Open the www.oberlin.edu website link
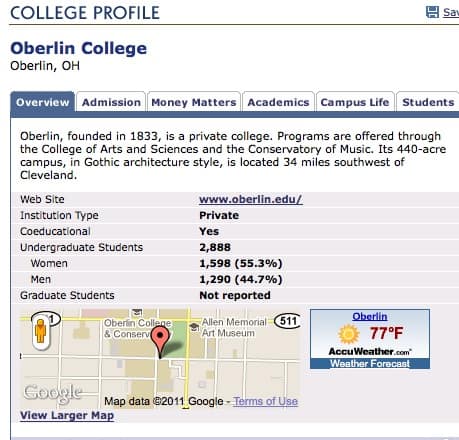 [251, 199]
